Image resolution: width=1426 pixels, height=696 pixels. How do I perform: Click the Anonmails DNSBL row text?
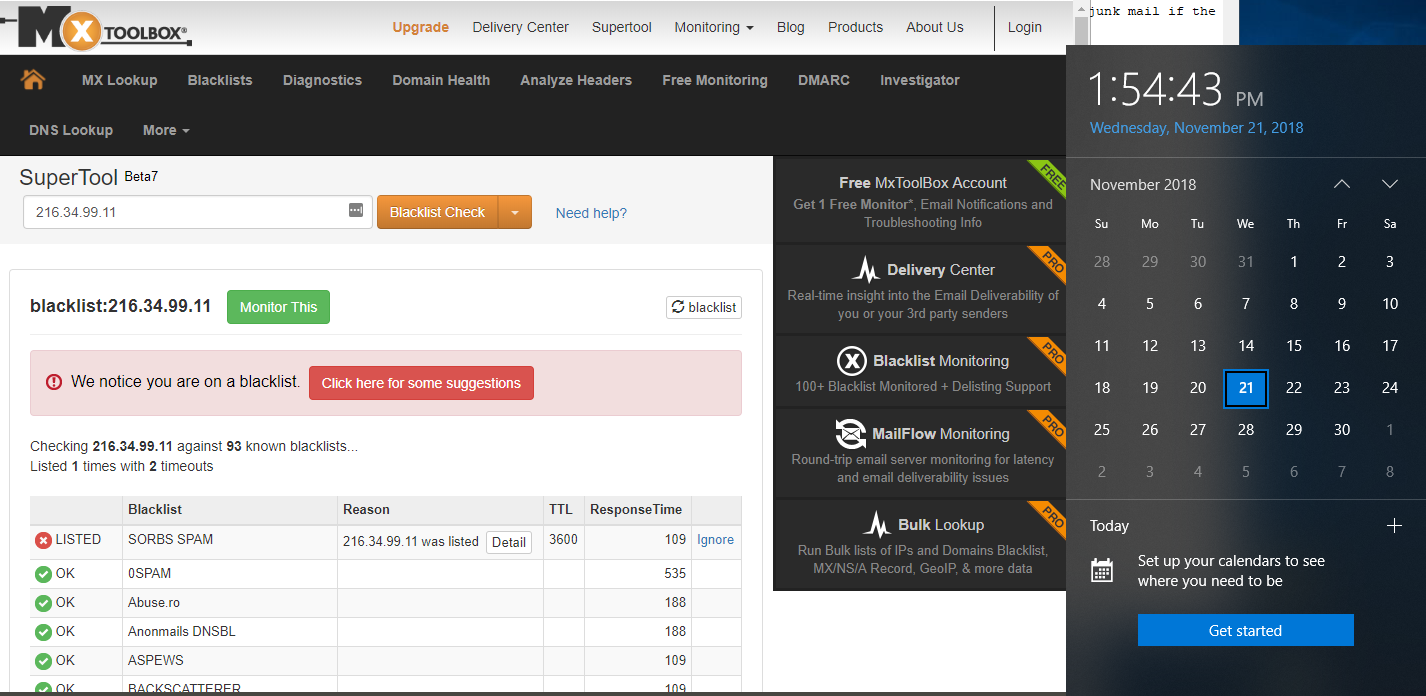click(182, 631)
